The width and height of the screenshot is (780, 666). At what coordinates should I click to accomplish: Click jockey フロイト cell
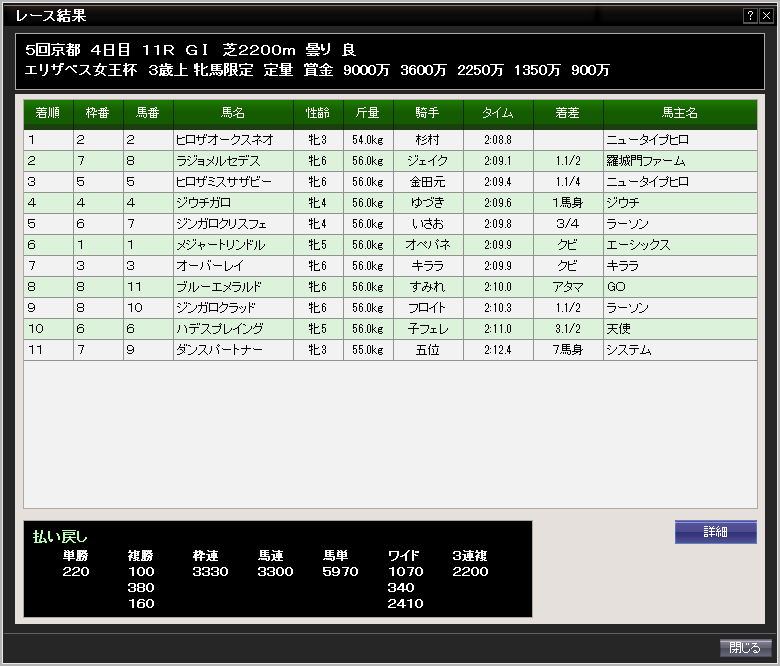[428, 307]
